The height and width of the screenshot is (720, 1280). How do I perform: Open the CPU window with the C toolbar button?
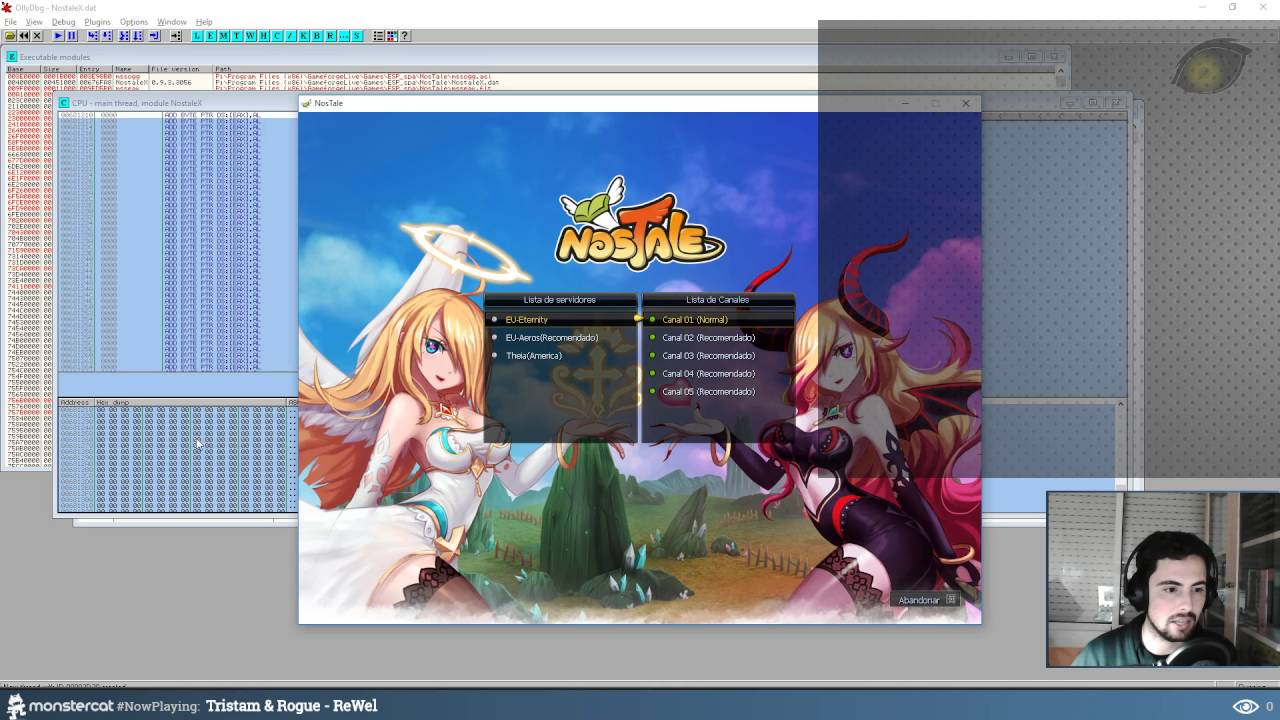(277, 36)
